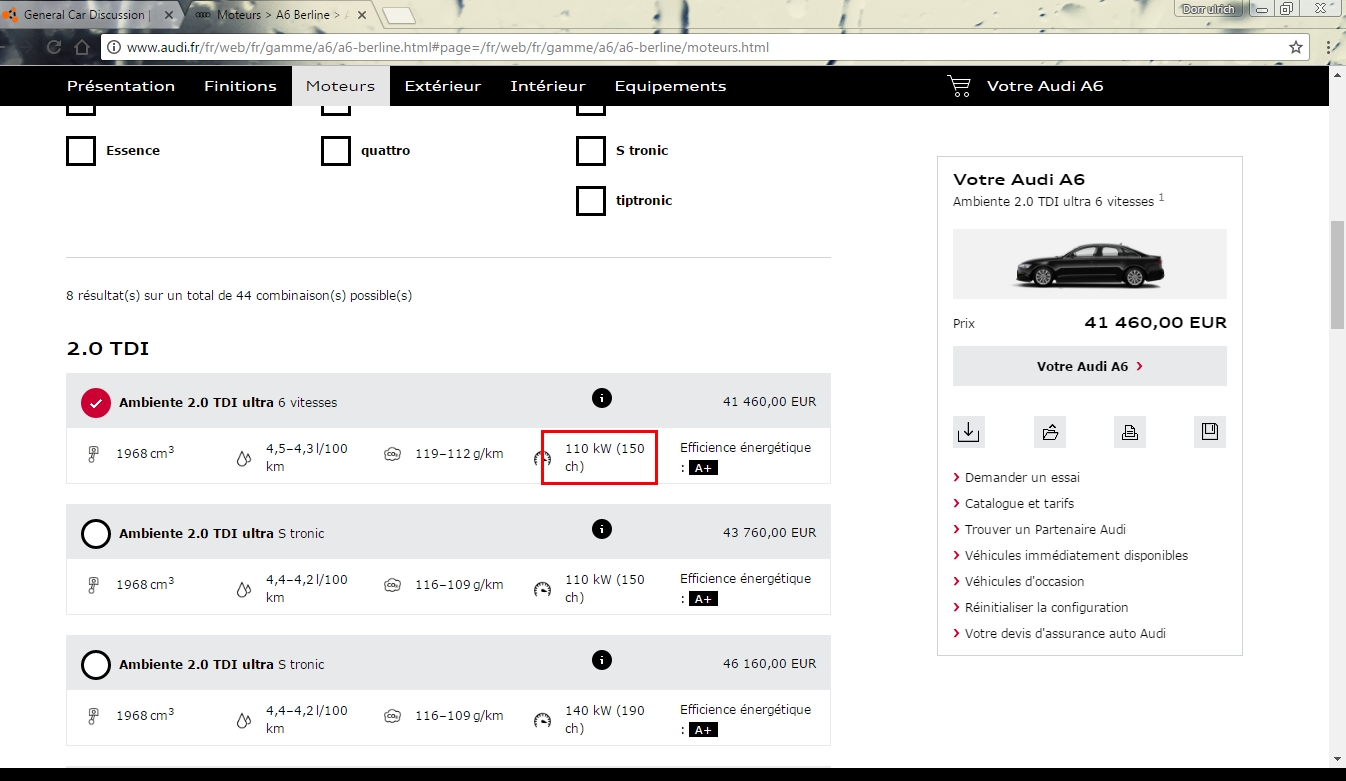
Task: Open info icon for 46 160,00 EUR model
Action: tap(602, 660)
